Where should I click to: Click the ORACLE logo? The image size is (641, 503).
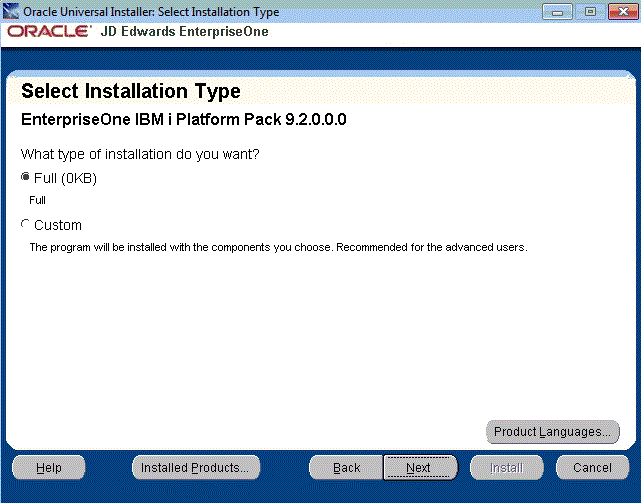pyautogui.click(x=48, y=31)
